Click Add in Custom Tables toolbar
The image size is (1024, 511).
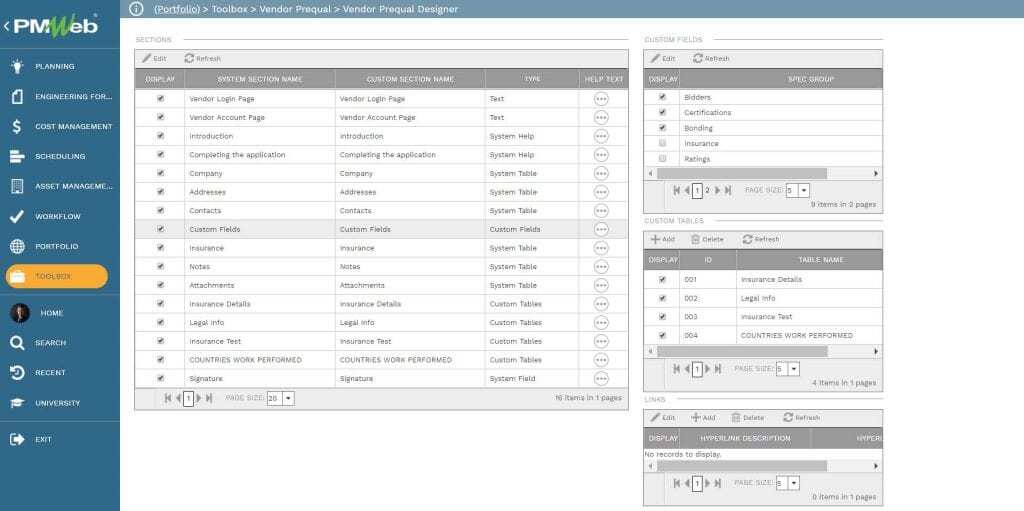(x=663, y=239)
